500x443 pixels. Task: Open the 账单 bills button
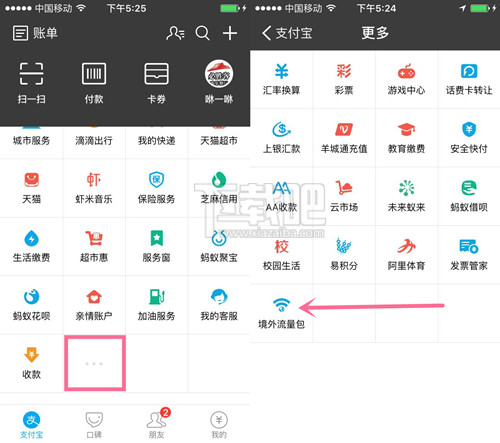pos(35,33)
